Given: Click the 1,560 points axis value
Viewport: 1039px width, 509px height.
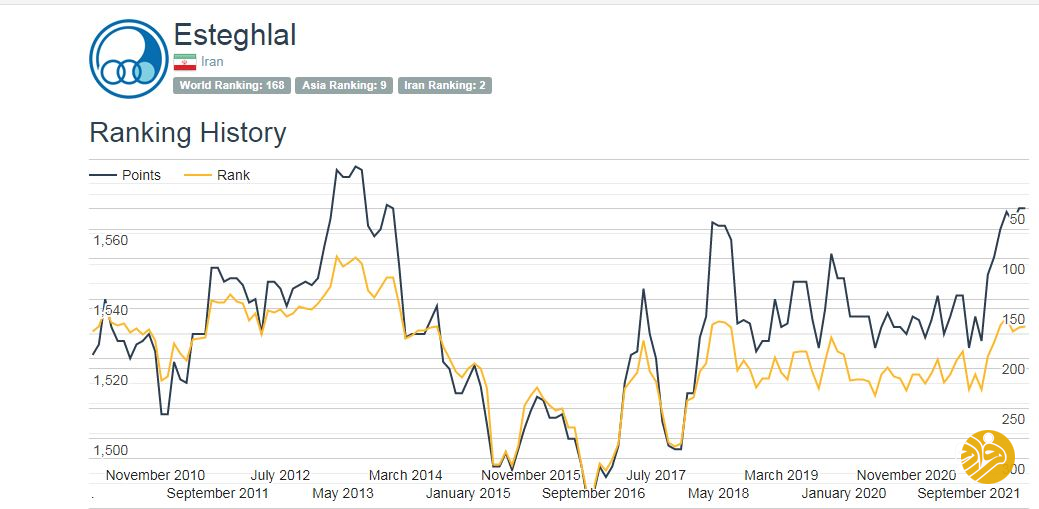Looking at the screenshot, I should [x=110, y=241].
